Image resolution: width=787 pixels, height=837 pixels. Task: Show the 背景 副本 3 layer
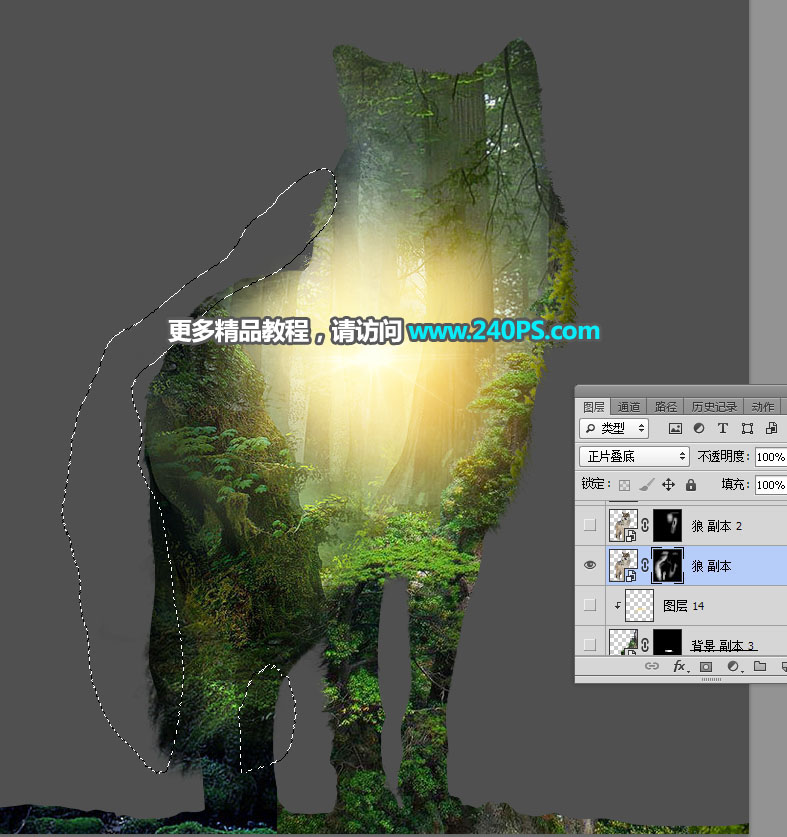590,645
